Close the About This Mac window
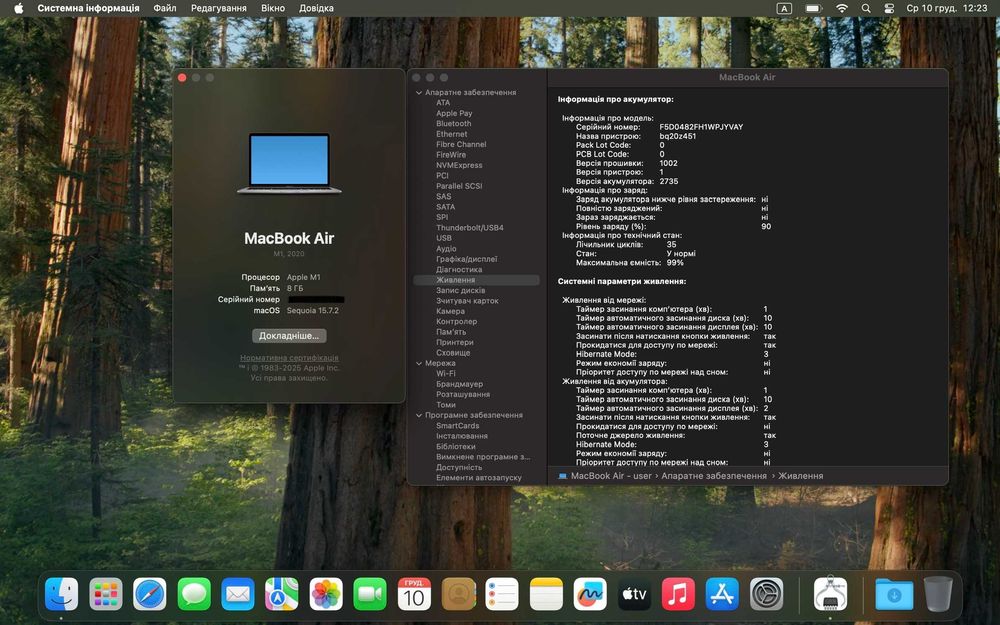Viewport: 1000px width, 625px height. pyautogui.click(x=182, y=77)
